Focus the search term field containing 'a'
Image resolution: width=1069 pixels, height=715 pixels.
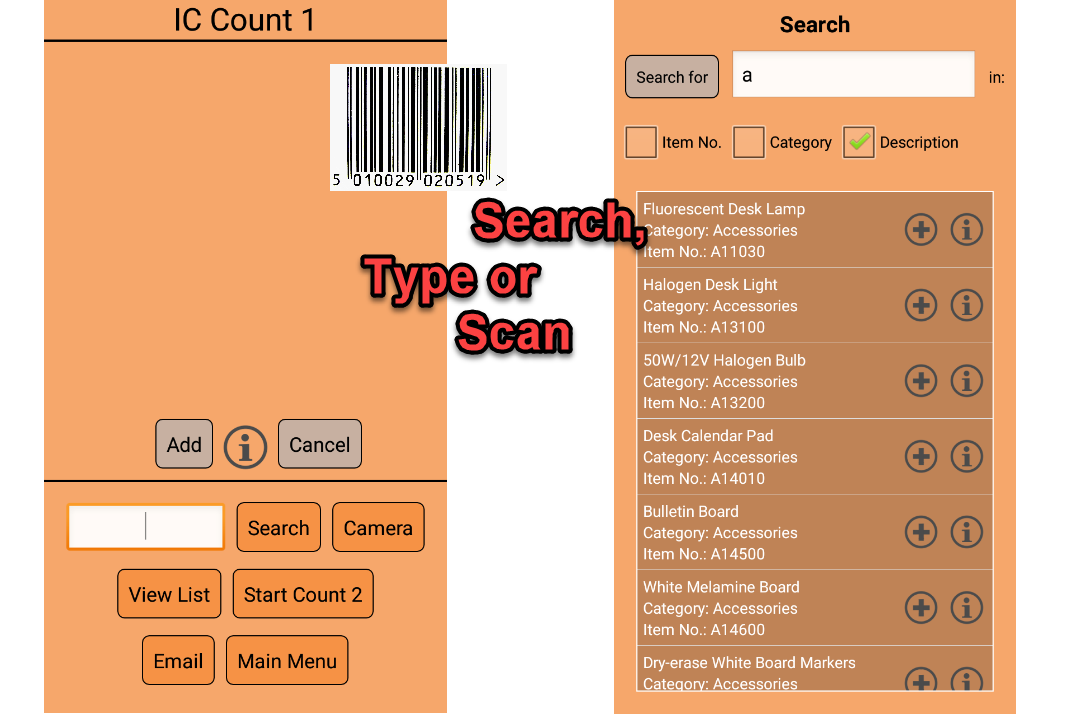[853, 76]
